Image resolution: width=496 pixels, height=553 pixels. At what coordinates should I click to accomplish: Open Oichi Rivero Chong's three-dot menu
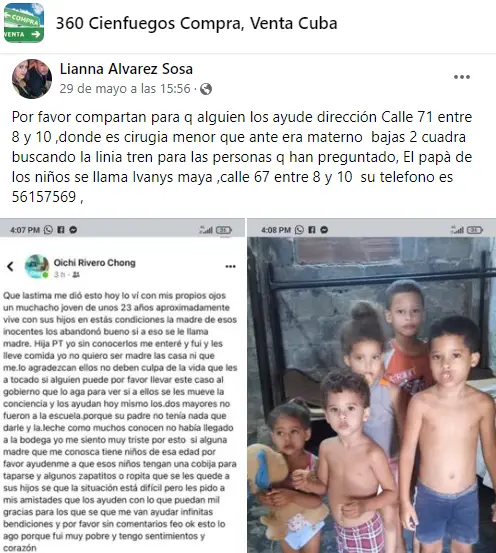pos(230,266)
